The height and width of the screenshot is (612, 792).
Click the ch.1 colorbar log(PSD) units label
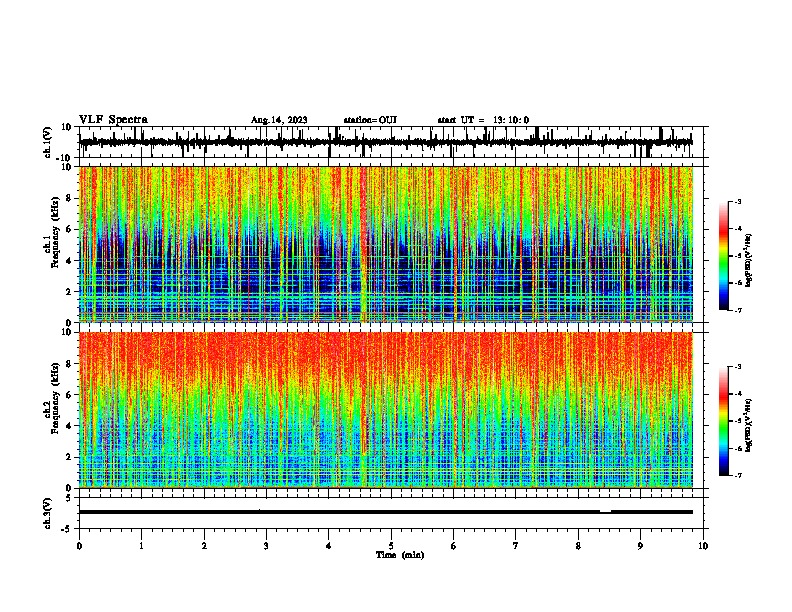click(x=749, y=261)
